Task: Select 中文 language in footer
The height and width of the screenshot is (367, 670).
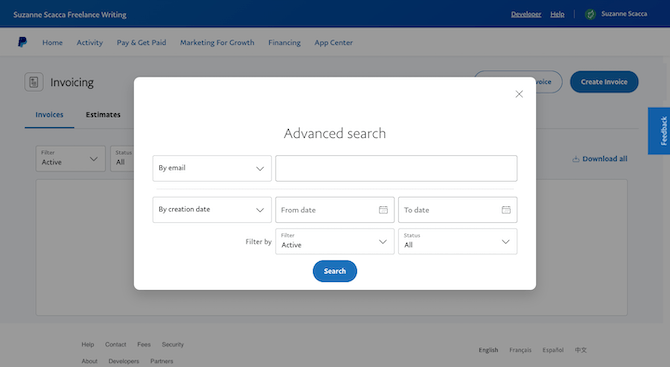Action: click(580, 350)
